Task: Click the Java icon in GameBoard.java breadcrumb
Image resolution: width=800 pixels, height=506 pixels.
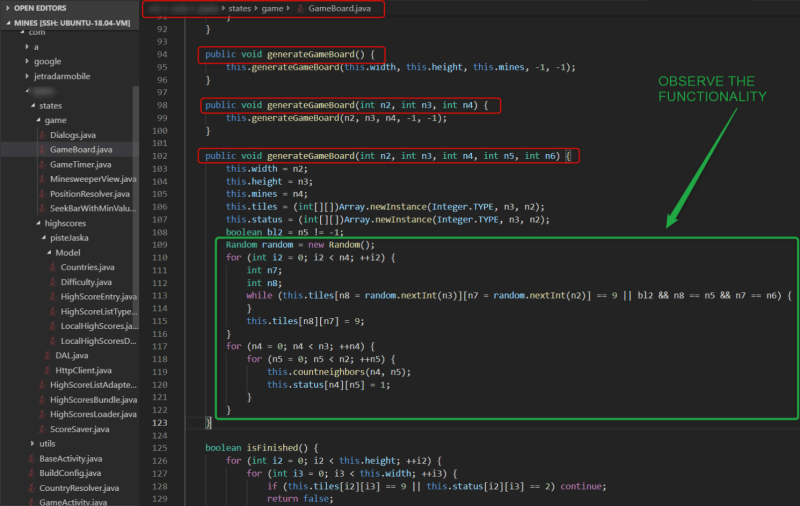Action: pos(301,8)
